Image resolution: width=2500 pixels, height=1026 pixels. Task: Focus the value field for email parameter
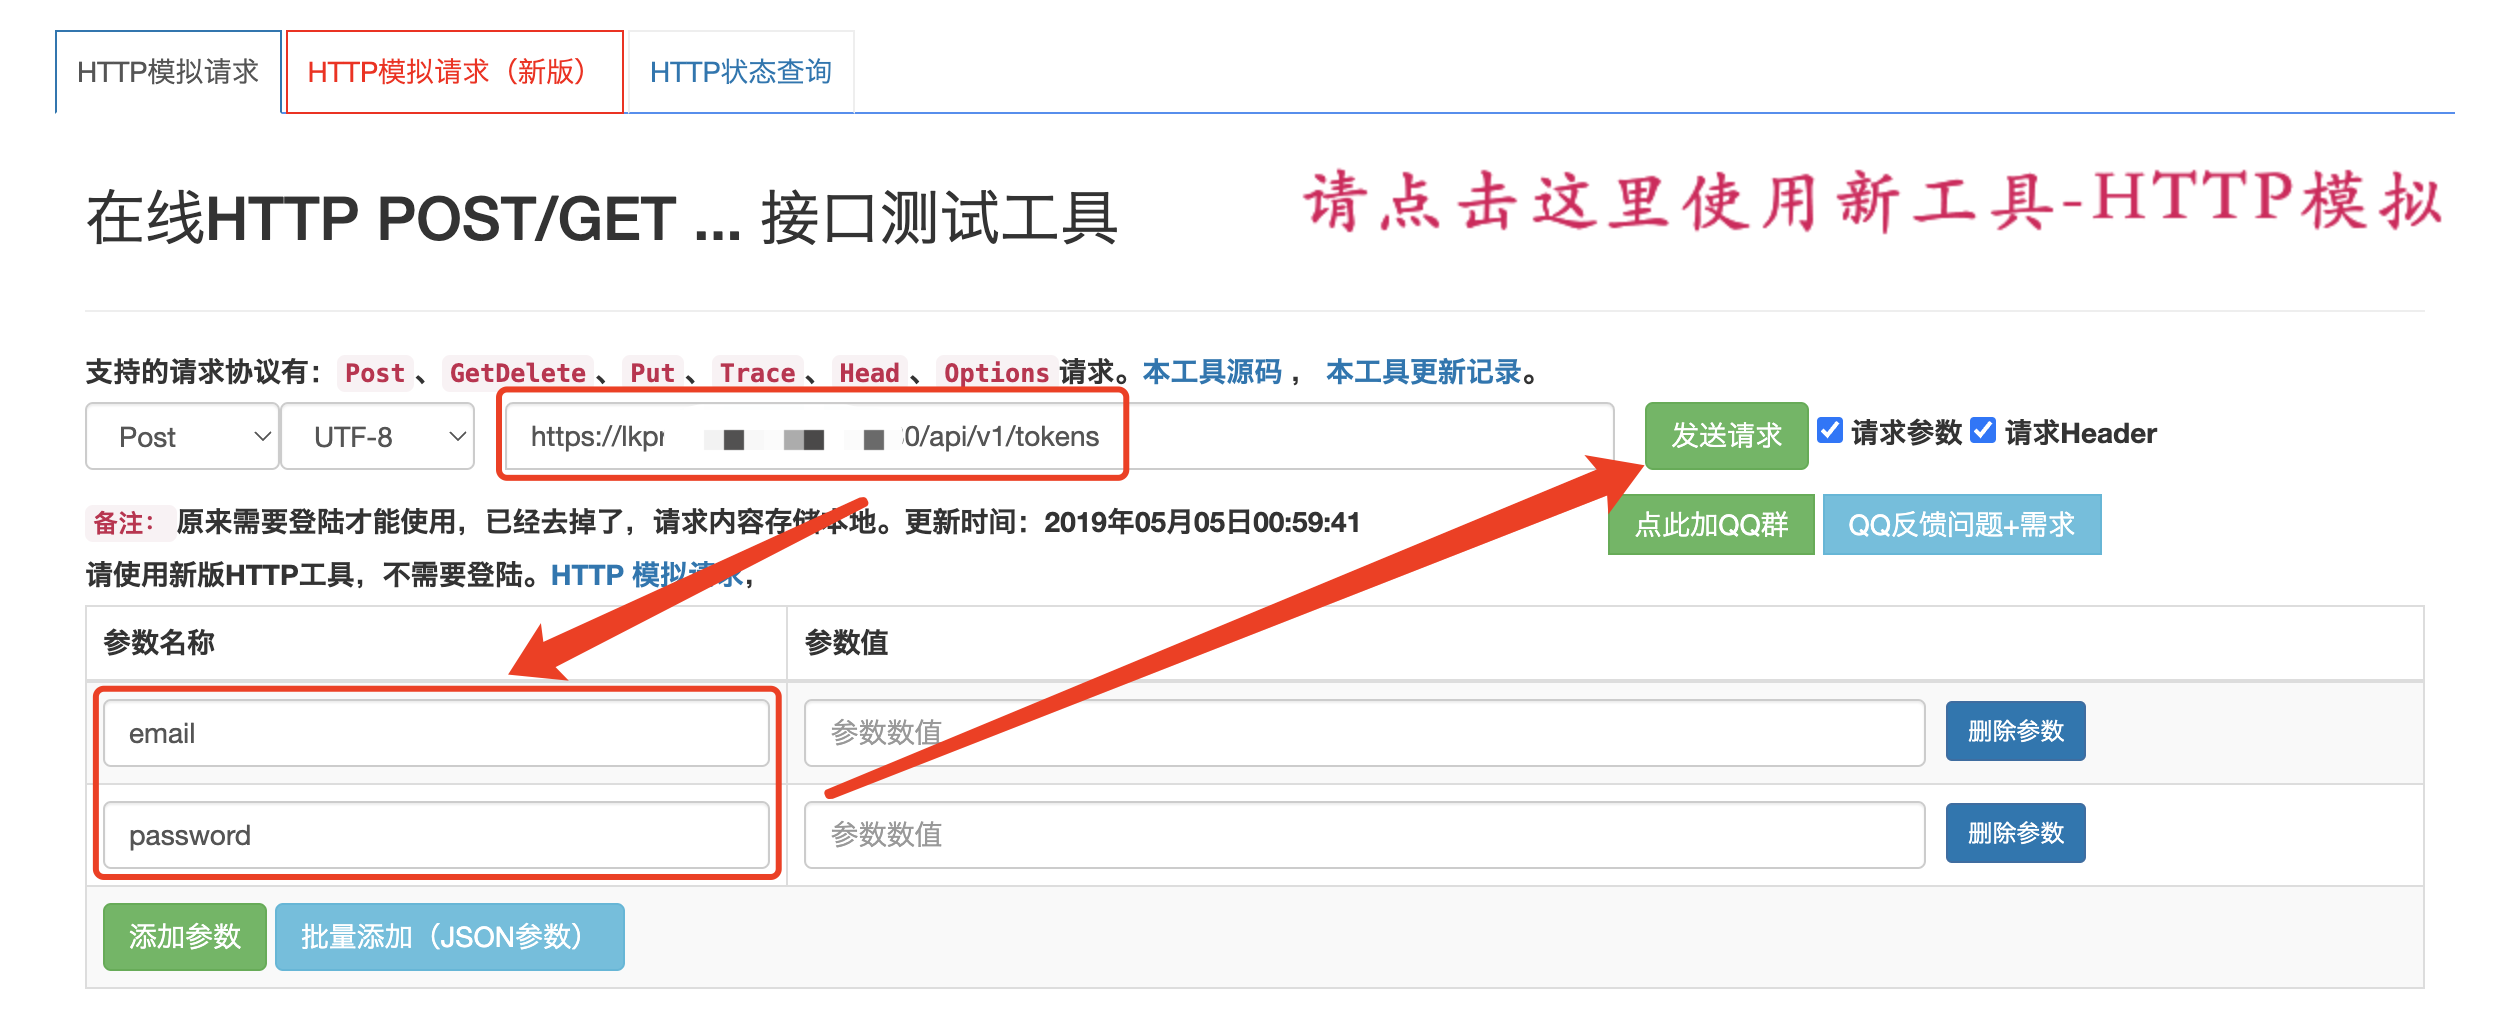click(x=1364, y=733)
